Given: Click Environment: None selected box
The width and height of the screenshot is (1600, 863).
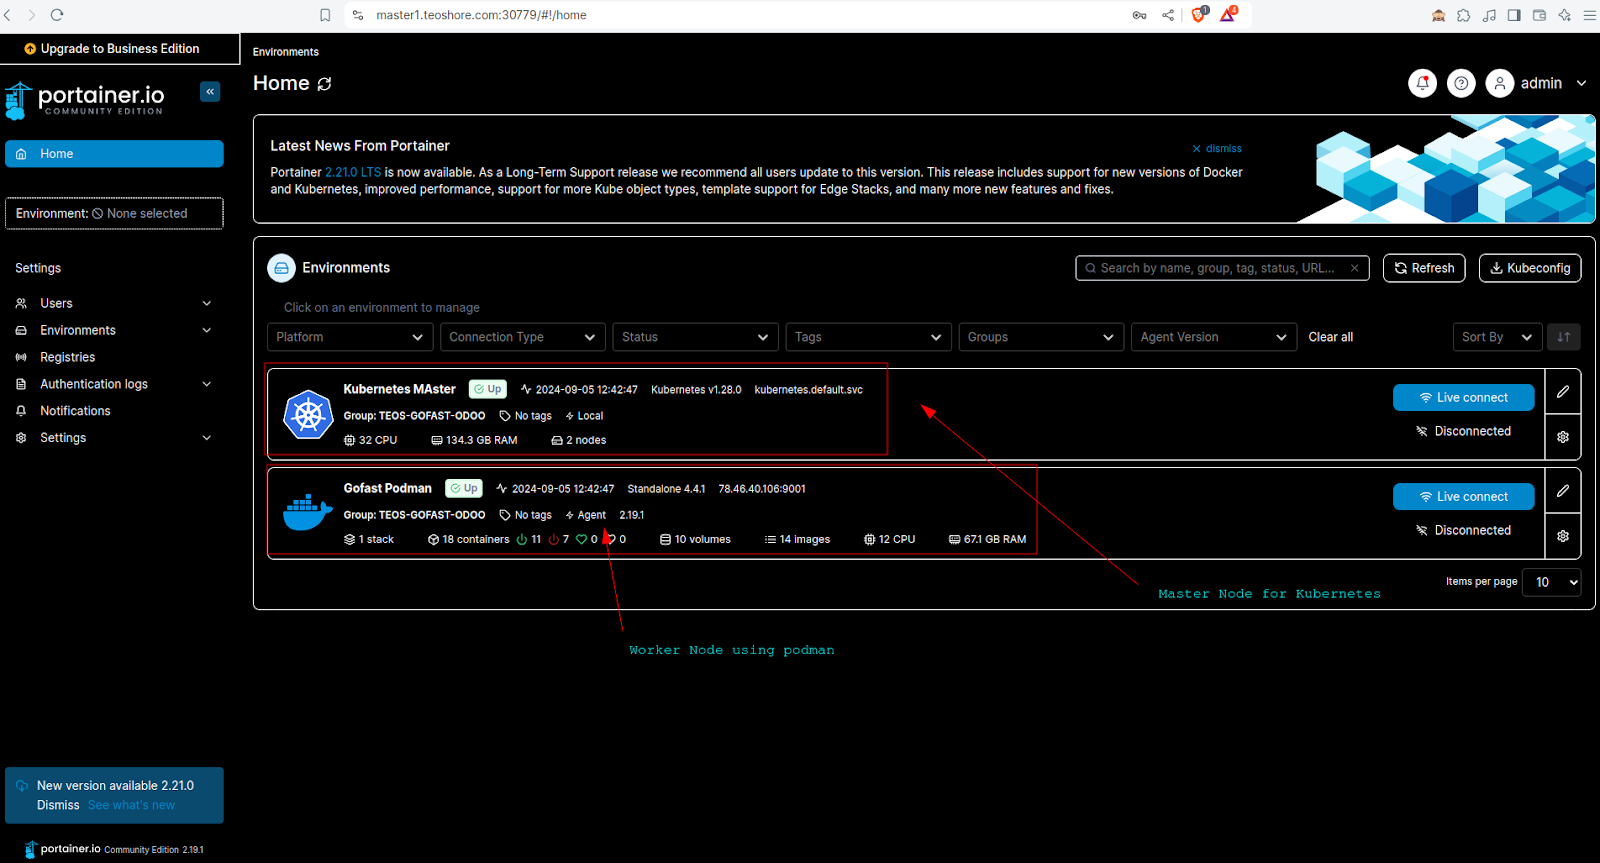Looking at the screenshot, I should pos(114,213).
